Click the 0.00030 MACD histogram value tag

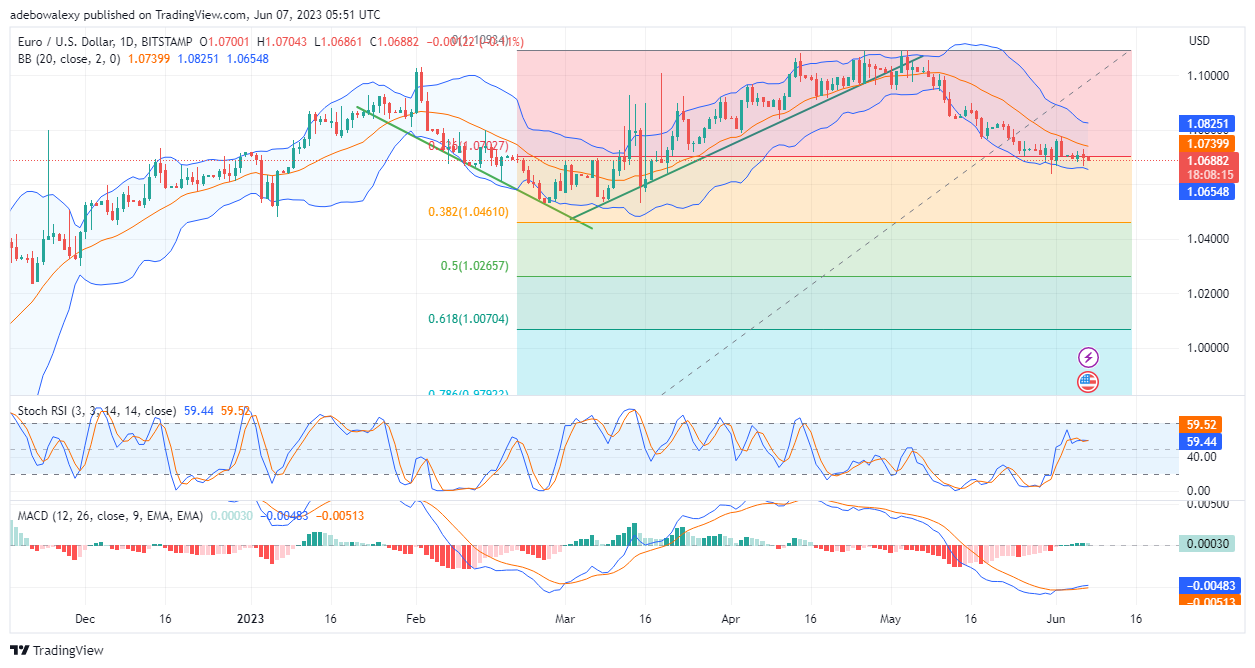1207,544
